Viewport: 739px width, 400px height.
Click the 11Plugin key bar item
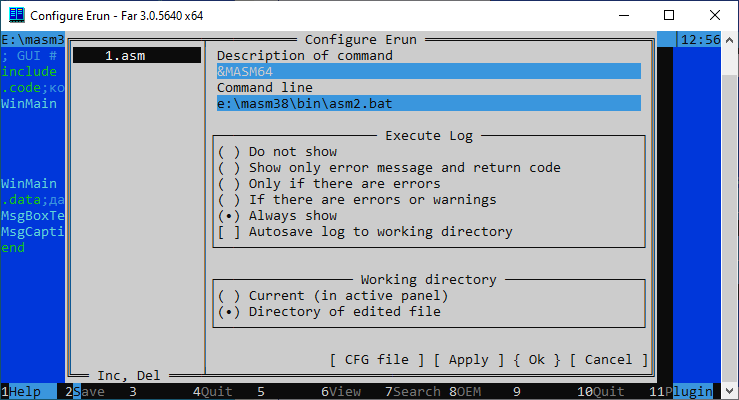(x=686, y=392)
